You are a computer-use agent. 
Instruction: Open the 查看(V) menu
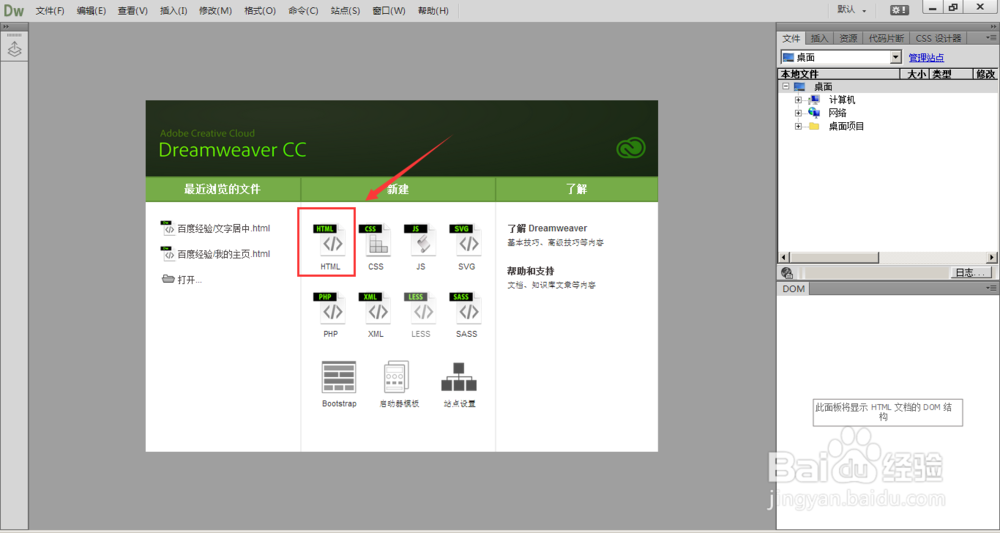click(x=132, y=11)
